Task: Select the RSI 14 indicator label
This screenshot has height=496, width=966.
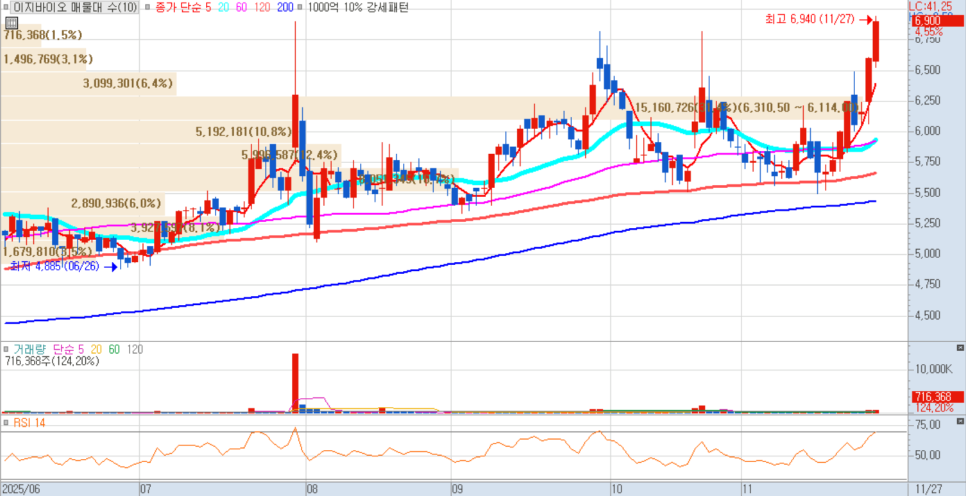Action: [x=28, y=423]
